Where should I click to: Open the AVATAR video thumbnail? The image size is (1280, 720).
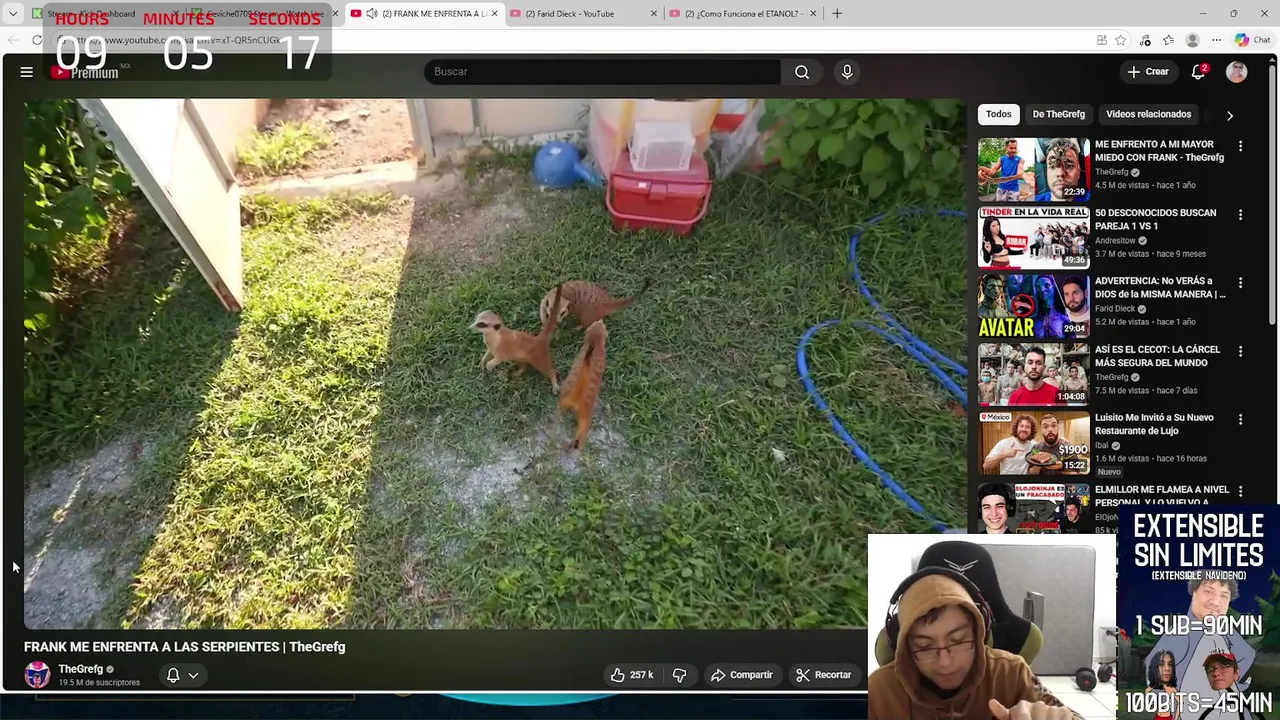1033,306
